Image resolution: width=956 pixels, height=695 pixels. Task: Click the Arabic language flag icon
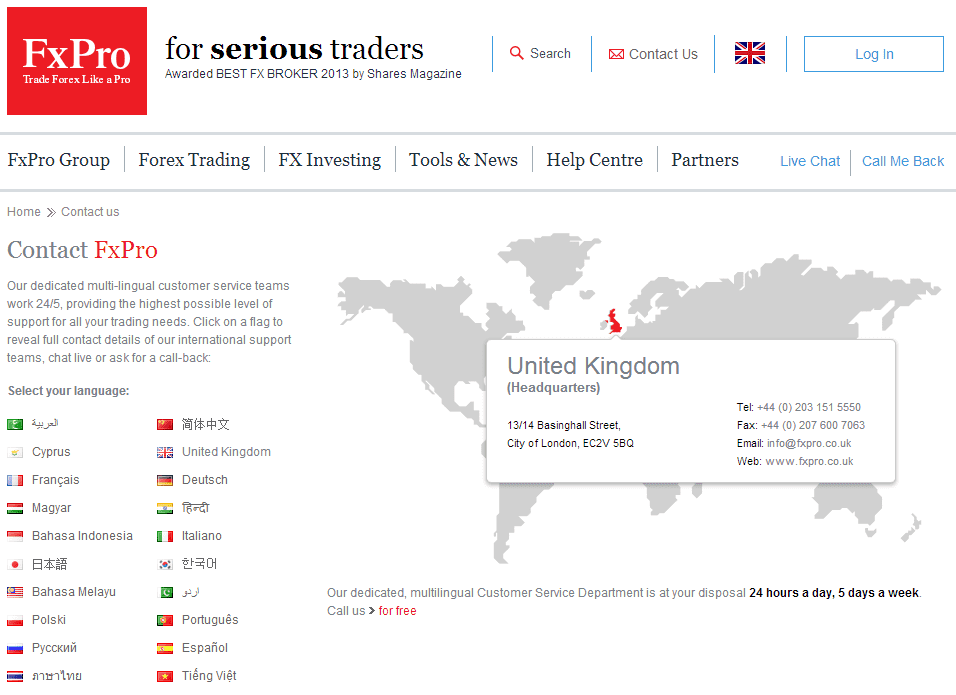pyautogui.click(x=15, y=424)
